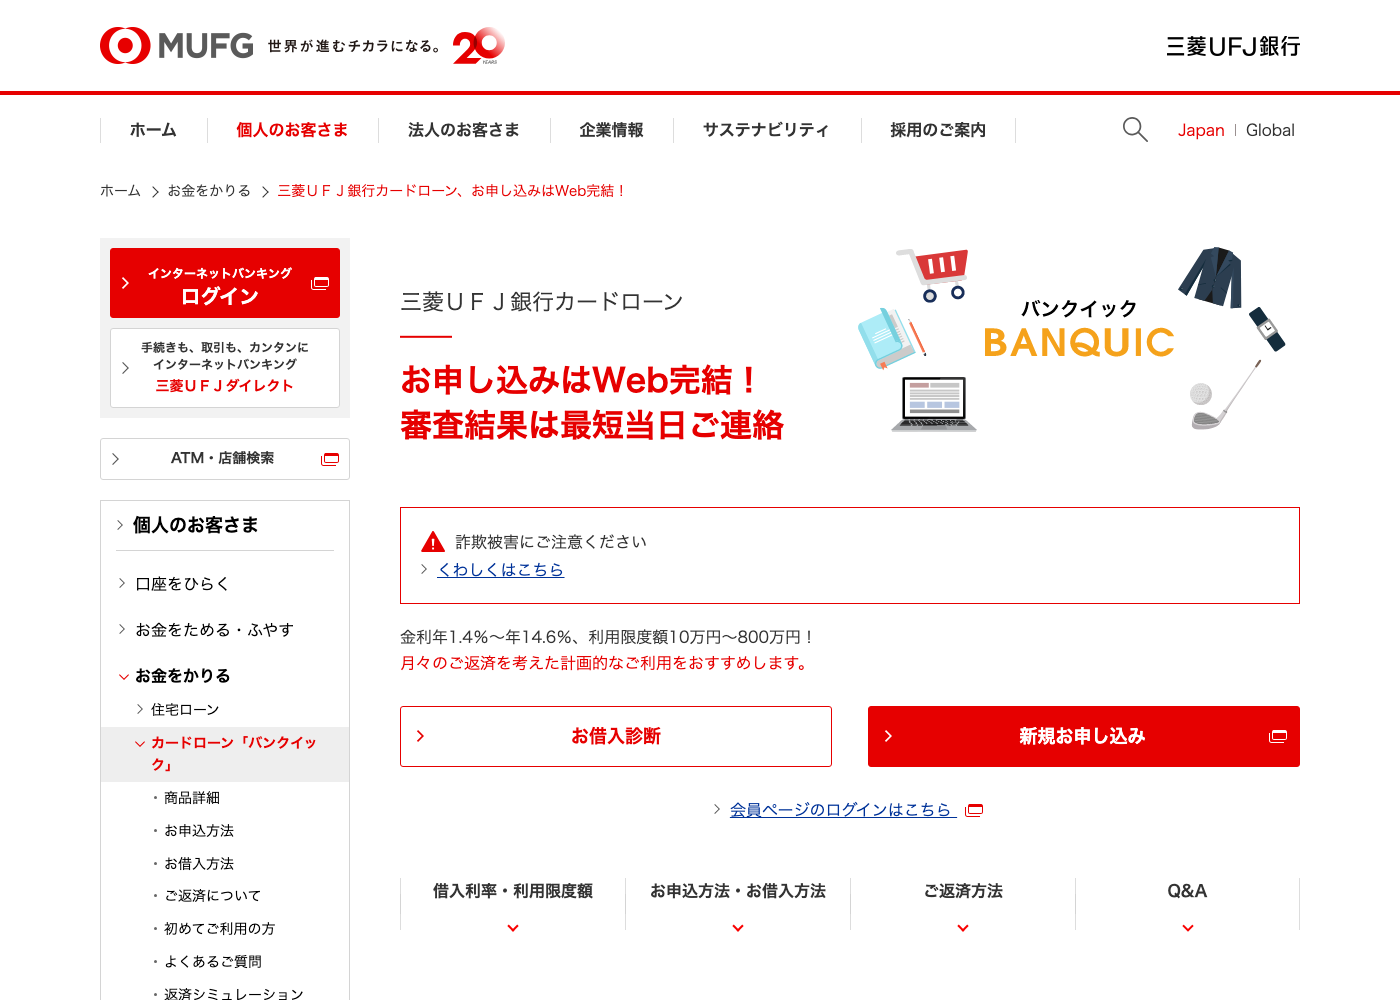
Task: Click the new-window icon on ログイン button
Action: coord(320,283)
